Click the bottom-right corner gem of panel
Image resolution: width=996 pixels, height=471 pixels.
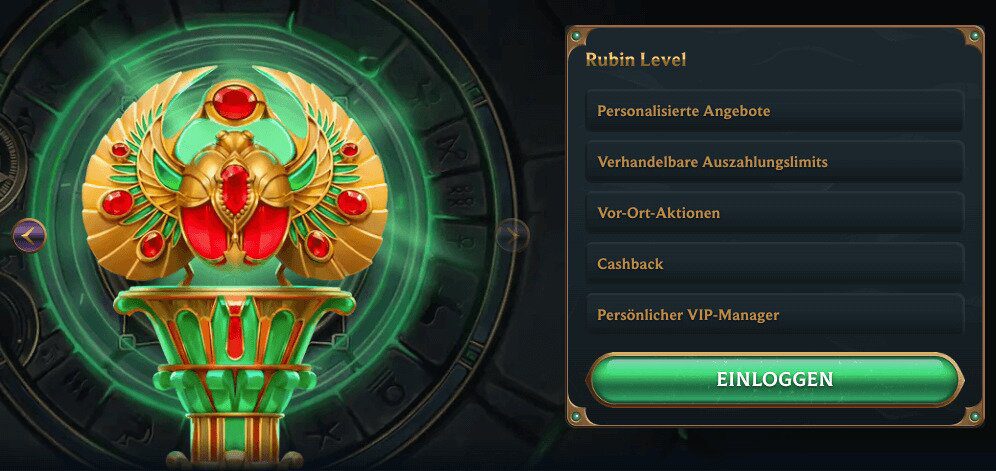click(974, 416)
